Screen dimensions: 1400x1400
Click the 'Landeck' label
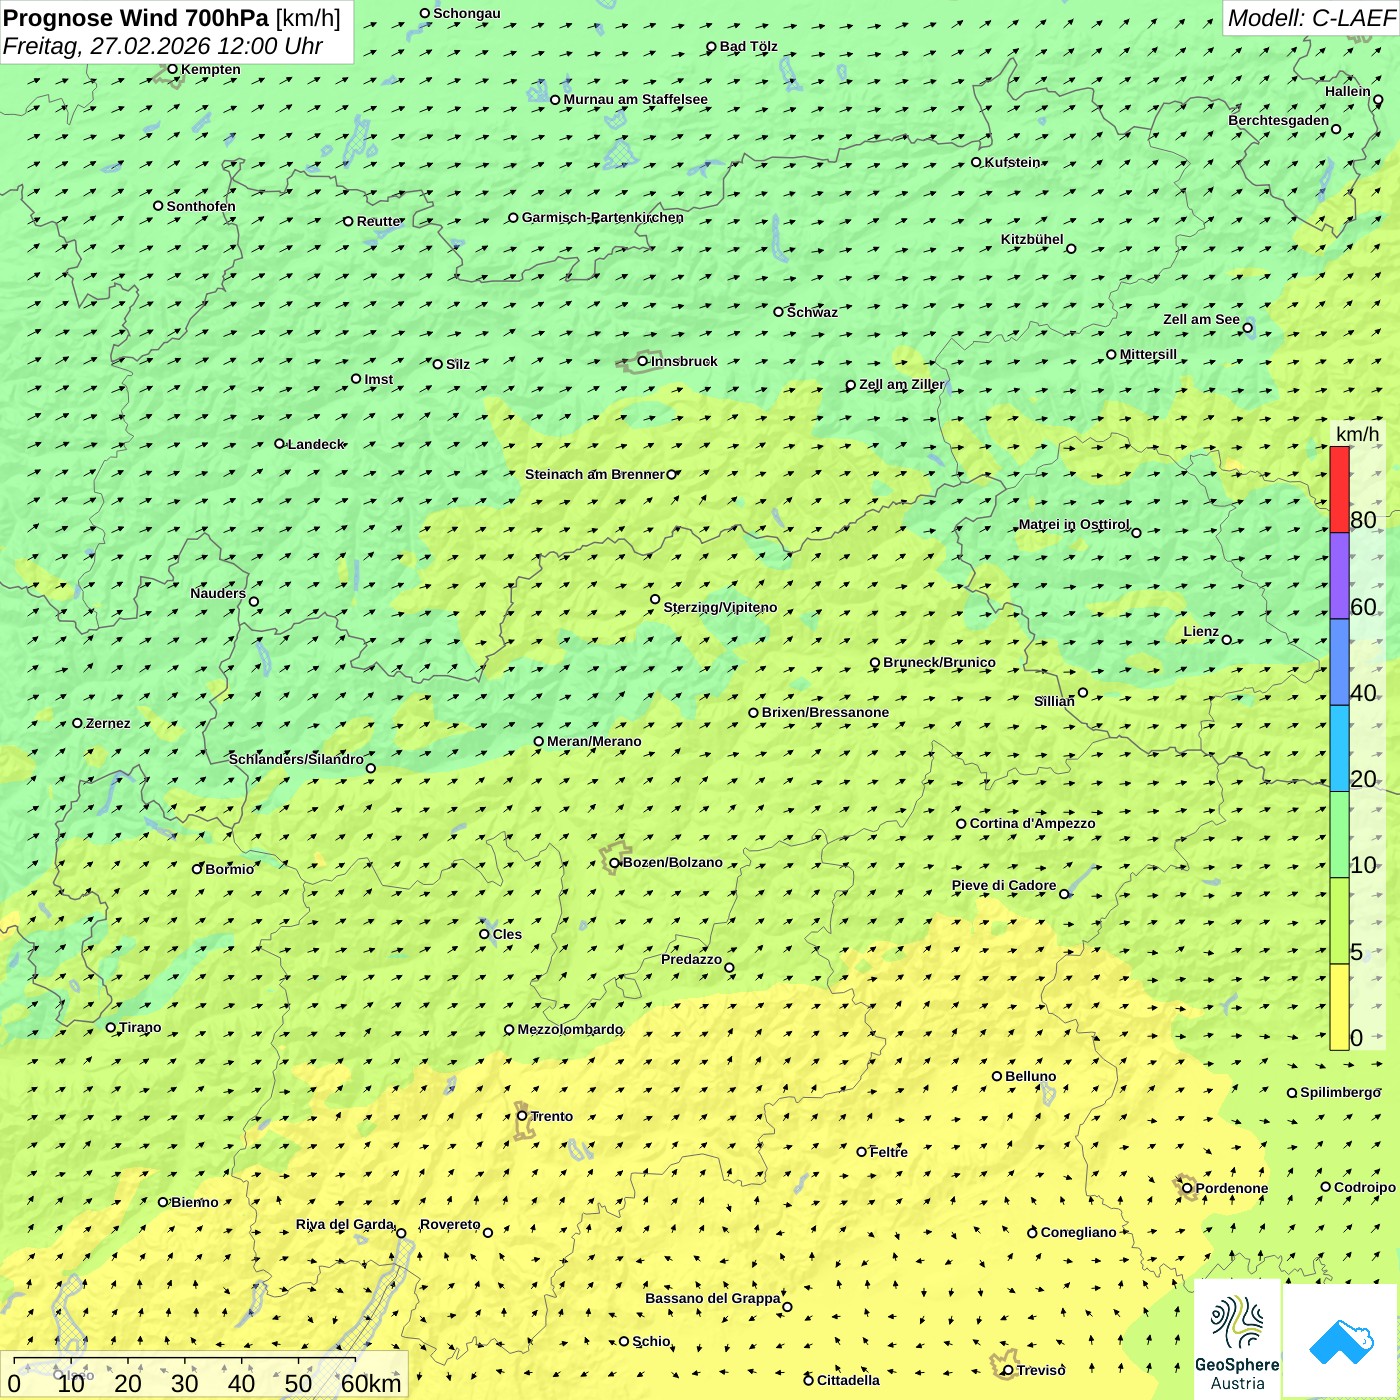(316, 444)
